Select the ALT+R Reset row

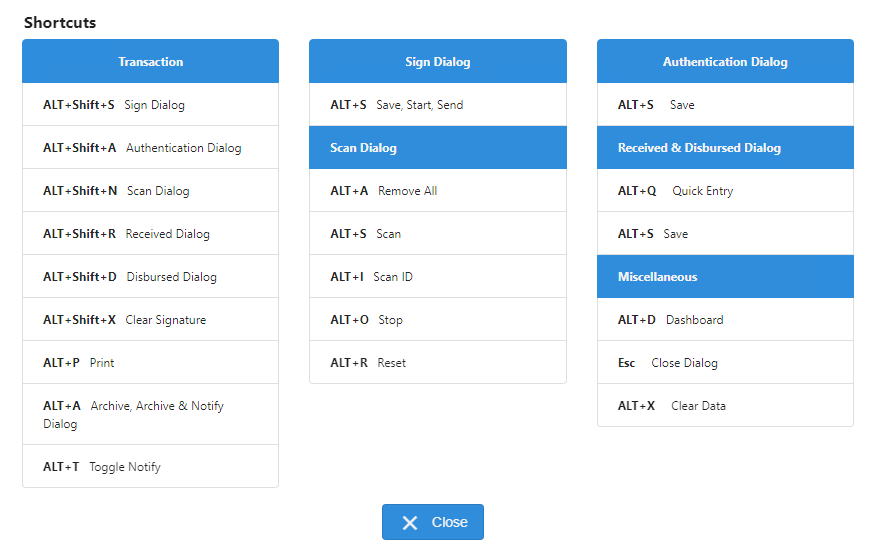click(438, 363)
